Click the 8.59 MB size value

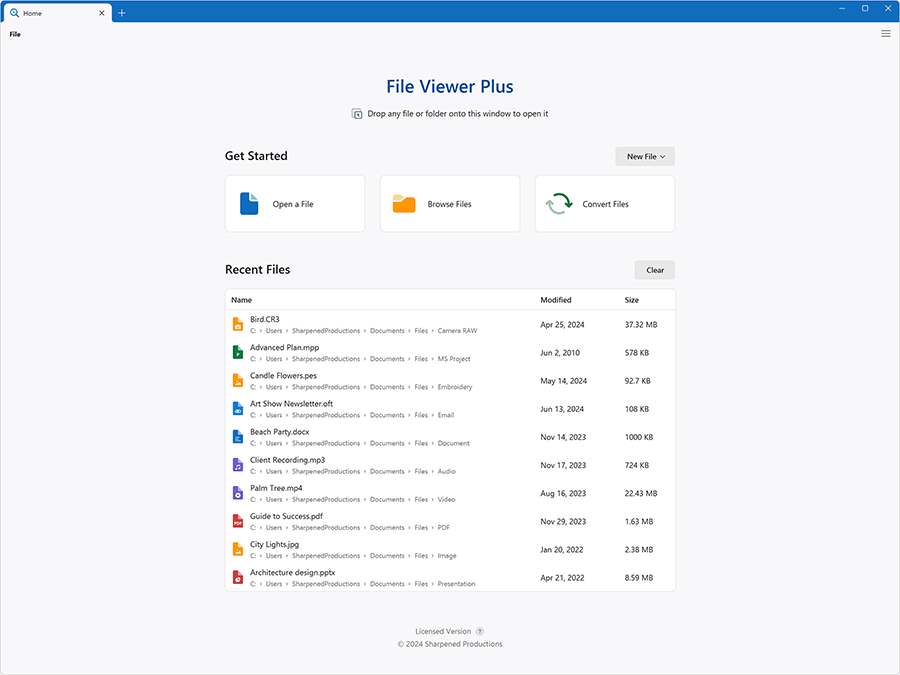[x=638, y=578]
